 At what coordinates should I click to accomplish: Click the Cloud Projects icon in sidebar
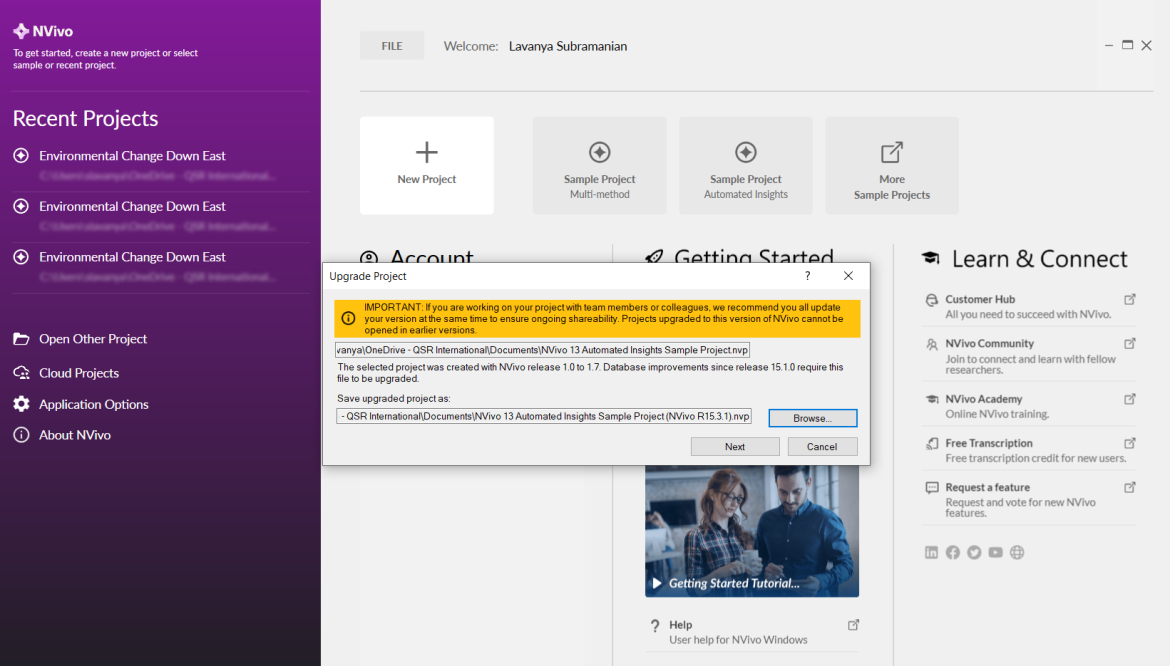pyautogui.click(x=21, y=373)
